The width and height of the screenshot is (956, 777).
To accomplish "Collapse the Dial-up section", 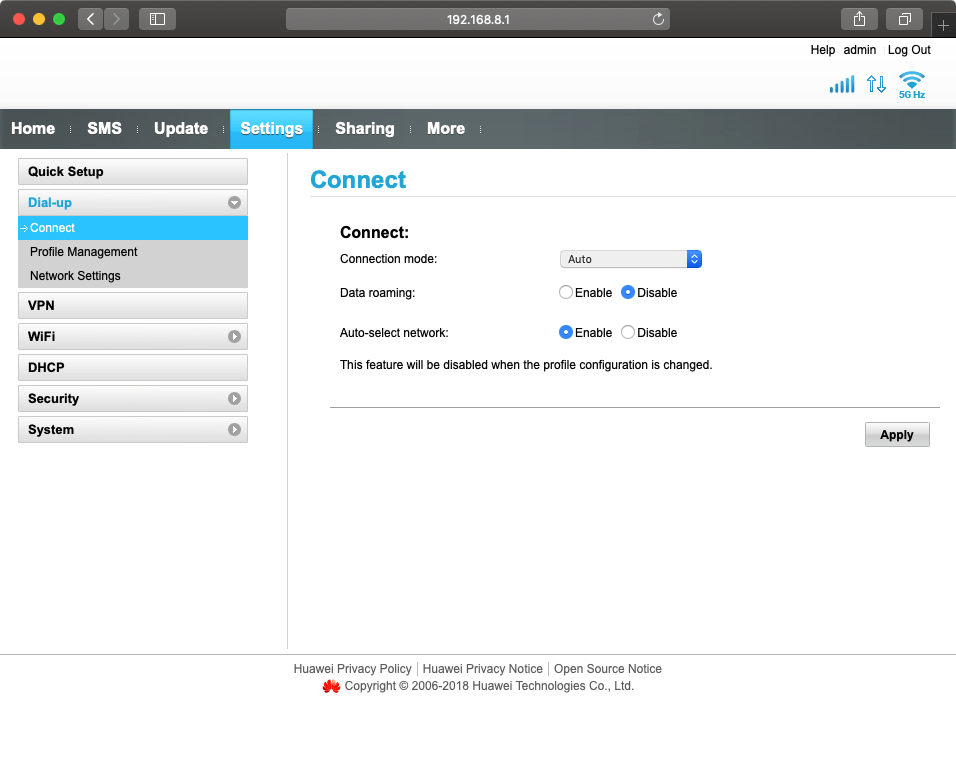I will click(233, 202).
